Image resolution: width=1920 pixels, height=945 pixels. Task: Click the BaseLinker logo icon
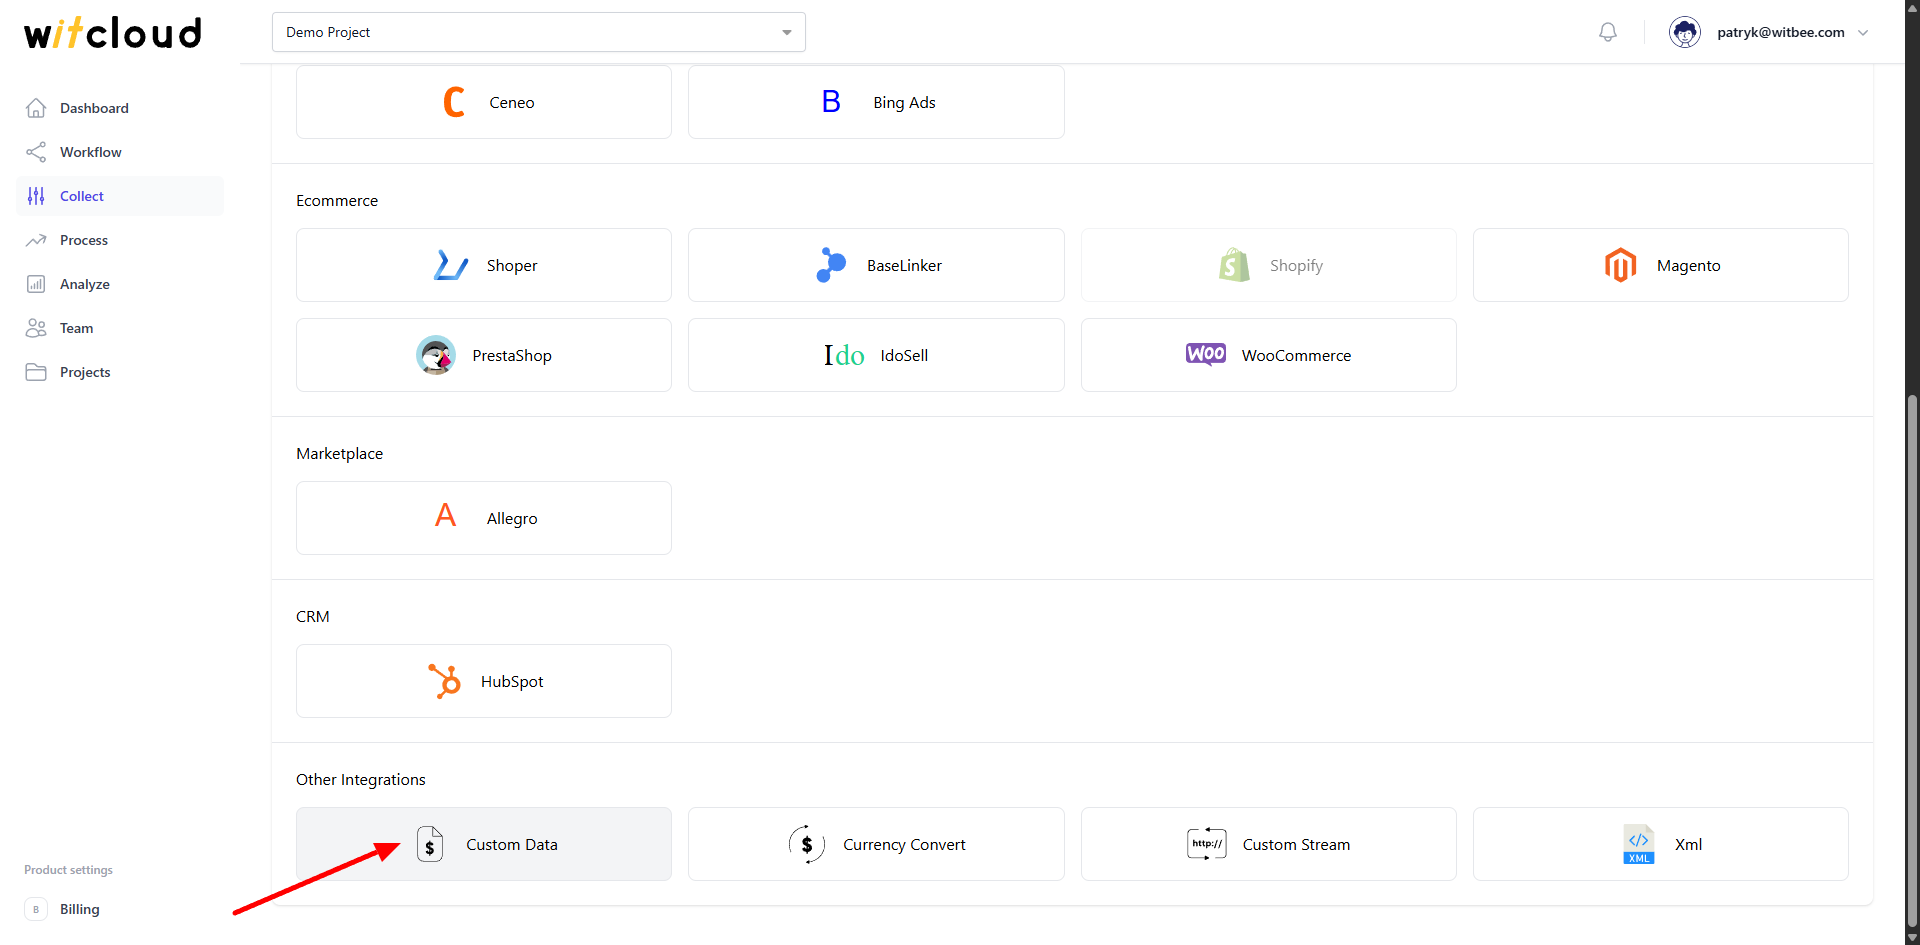pyautogui.click(x=831, y=265)
